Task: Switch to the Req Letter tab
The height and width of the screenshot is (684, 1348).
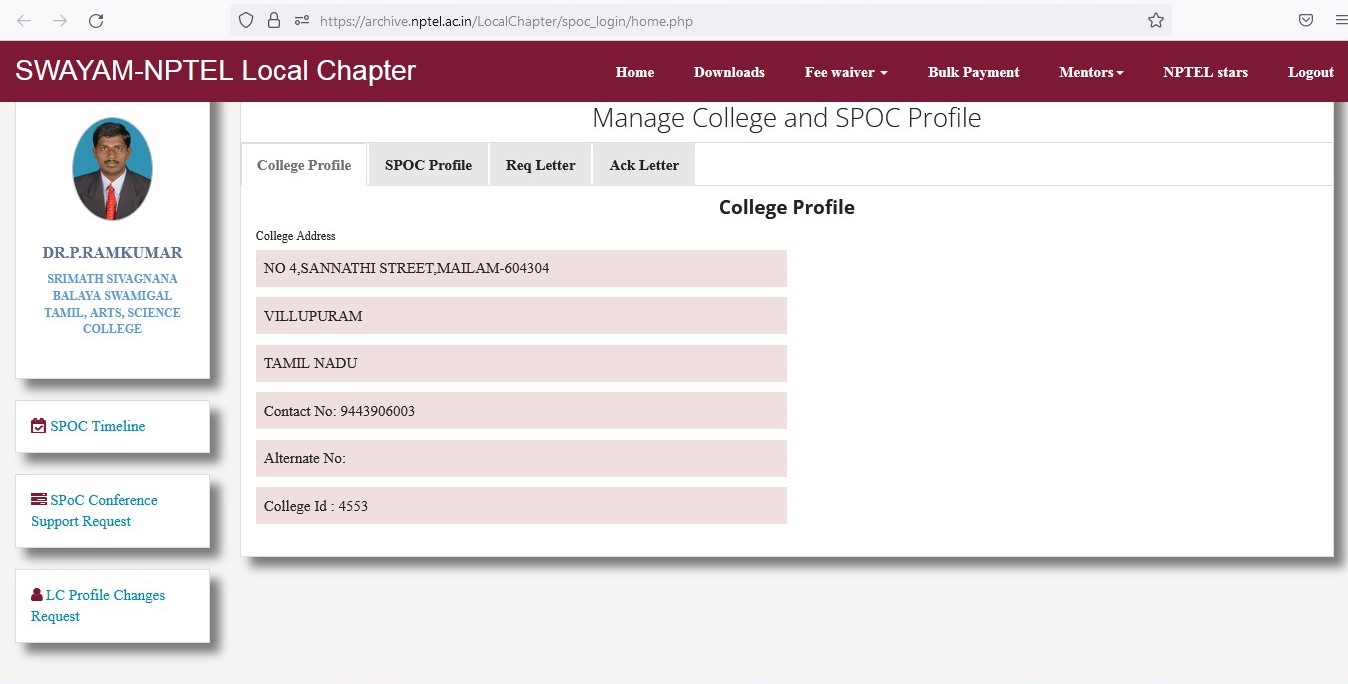Action: pos(541,165)
